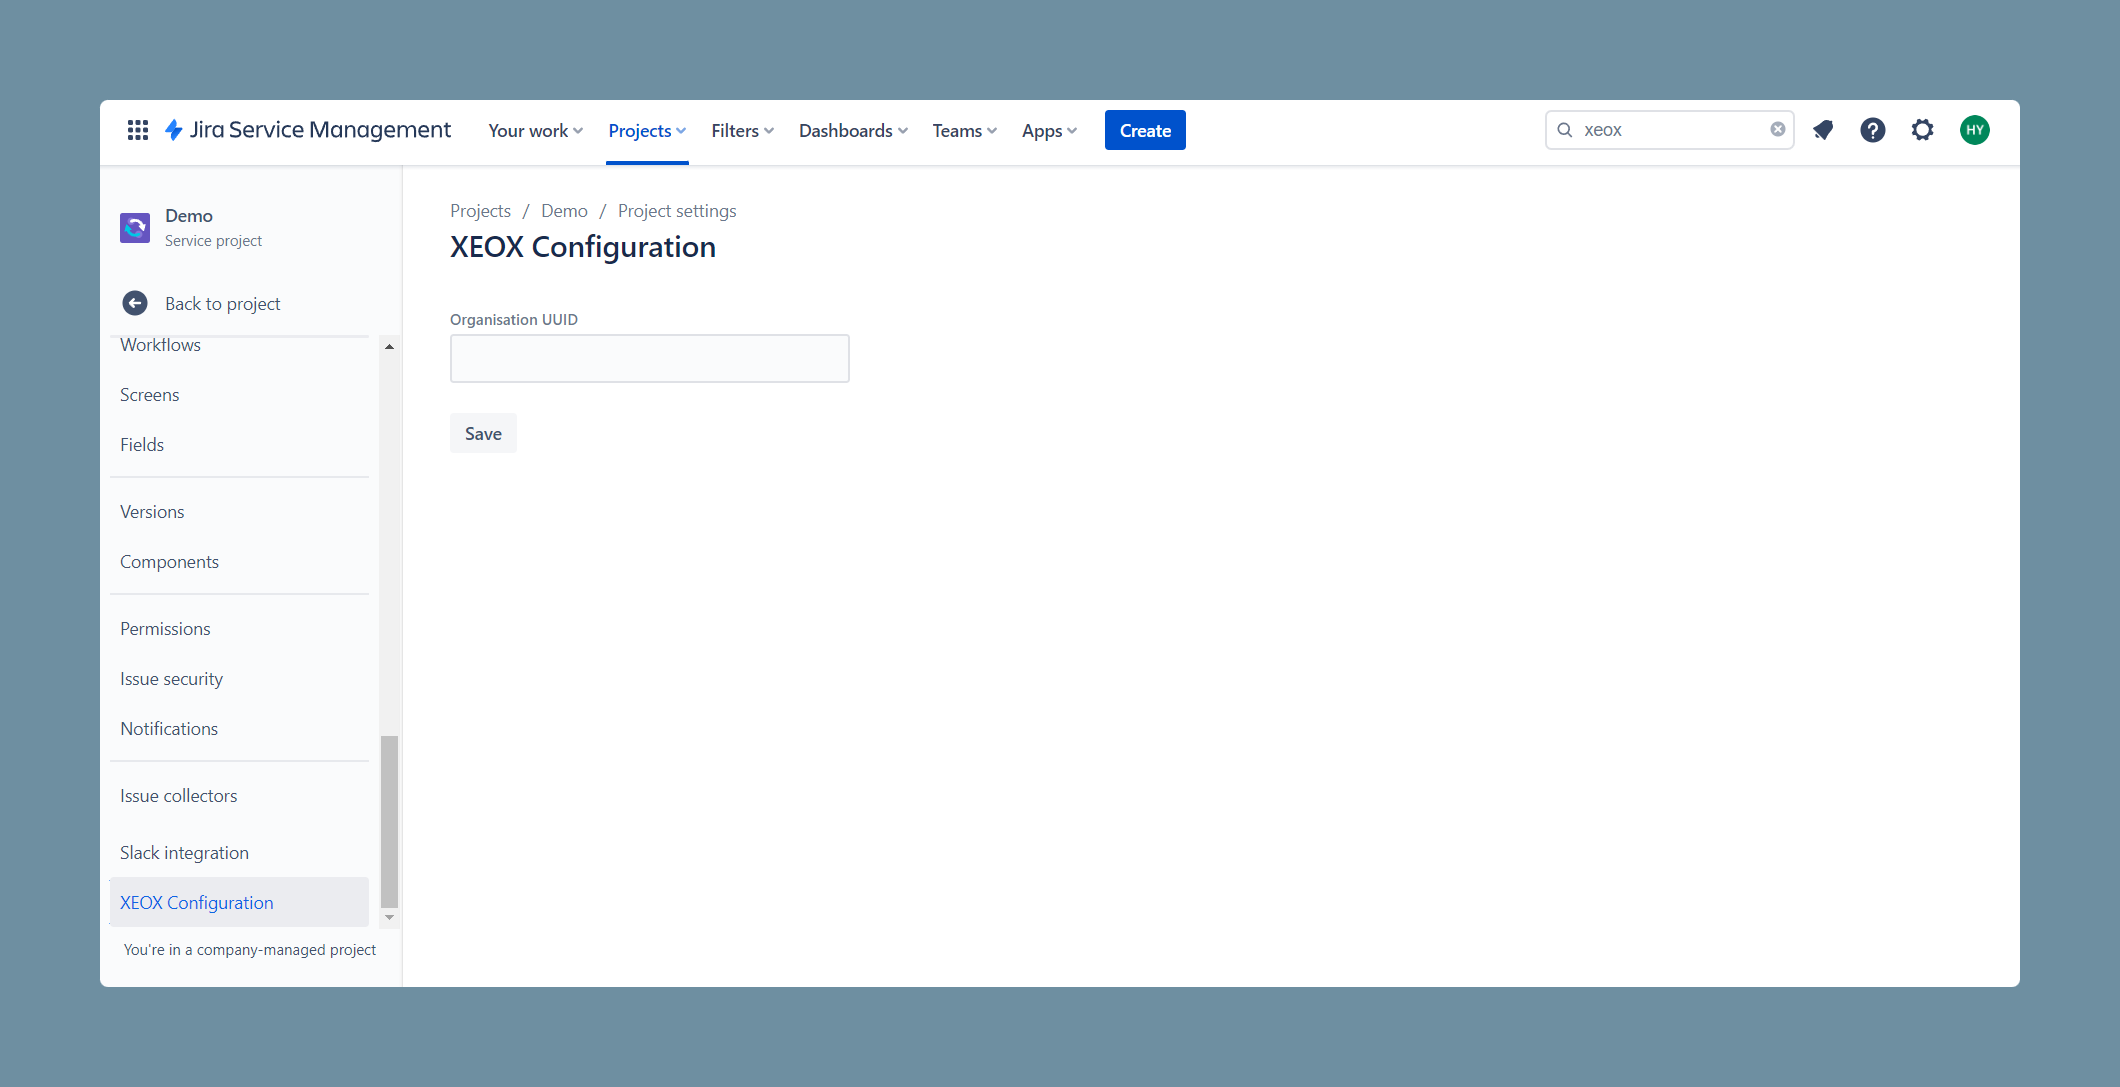
Task: Open the Projects breadcrumb link
Action: coord(480,211)
